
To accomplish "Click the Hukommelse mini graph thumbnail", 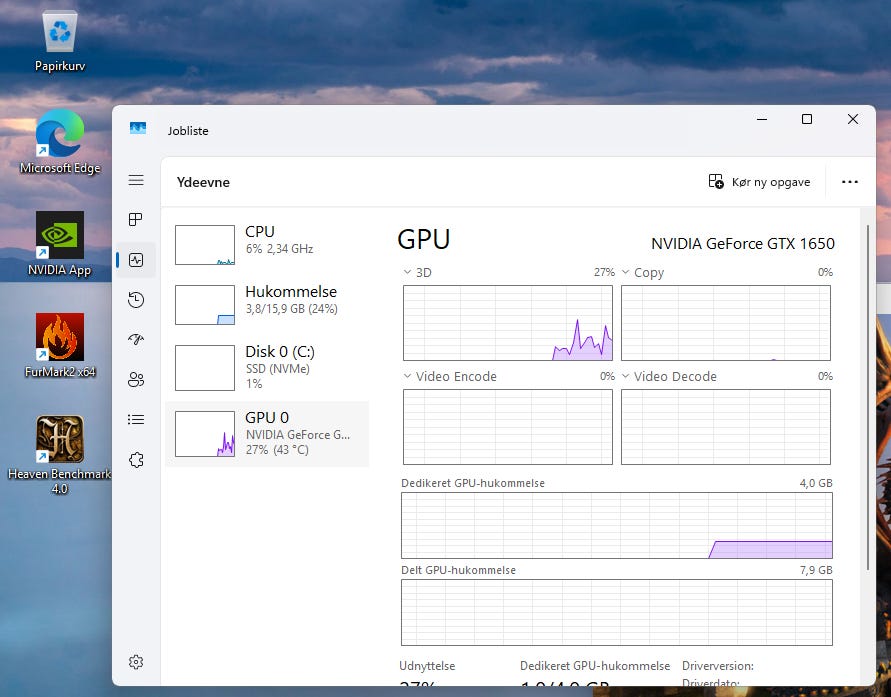I will [205, 305].
